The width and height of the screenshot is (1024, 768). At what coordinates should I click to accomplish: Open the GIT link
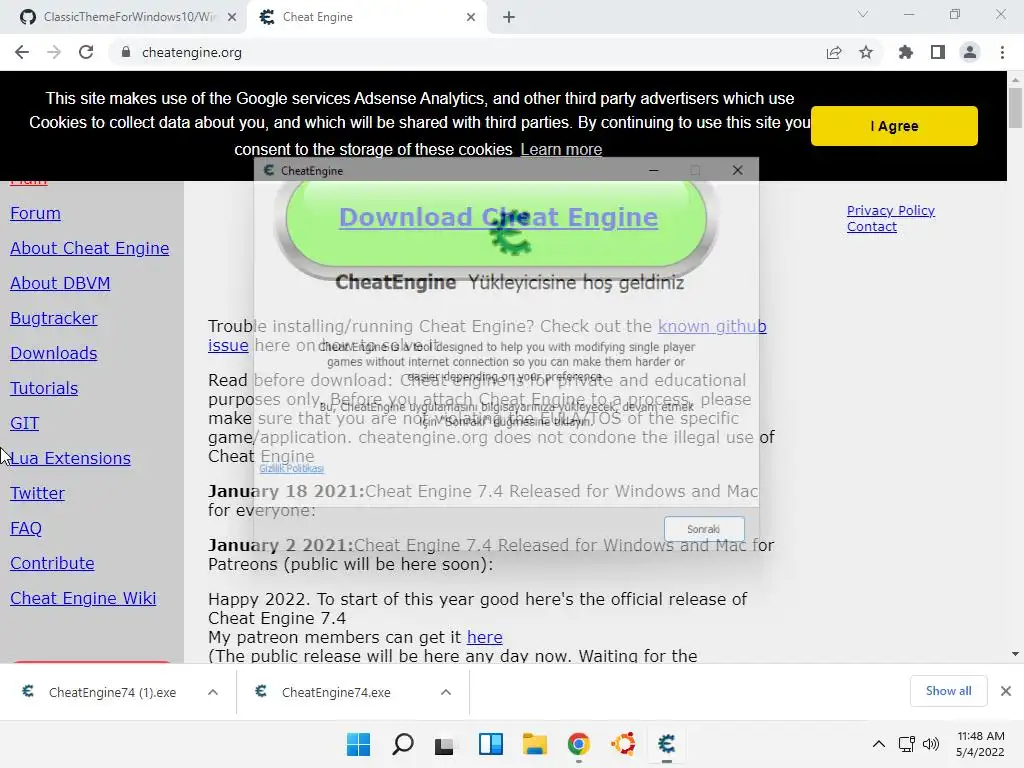(24, 423)
